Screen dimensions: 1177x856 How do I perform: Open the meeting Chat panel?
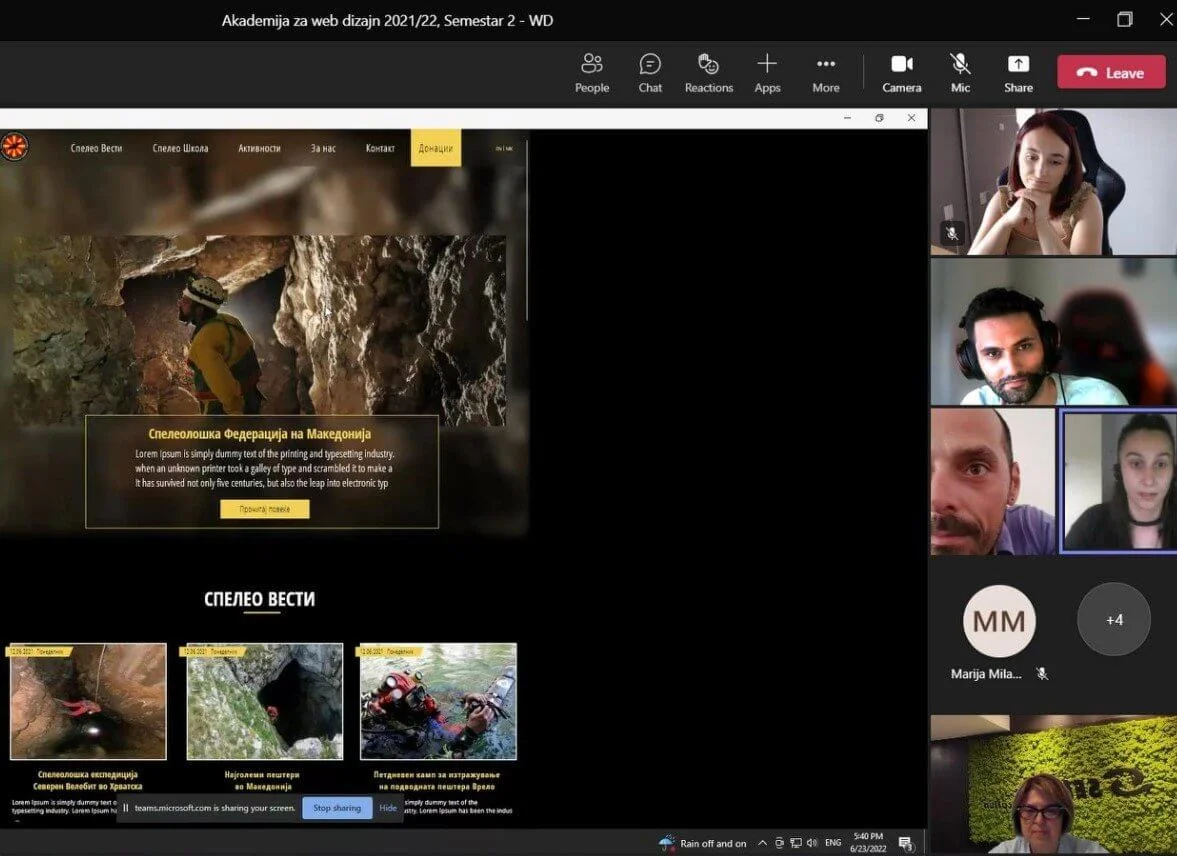tap(650, 73)
